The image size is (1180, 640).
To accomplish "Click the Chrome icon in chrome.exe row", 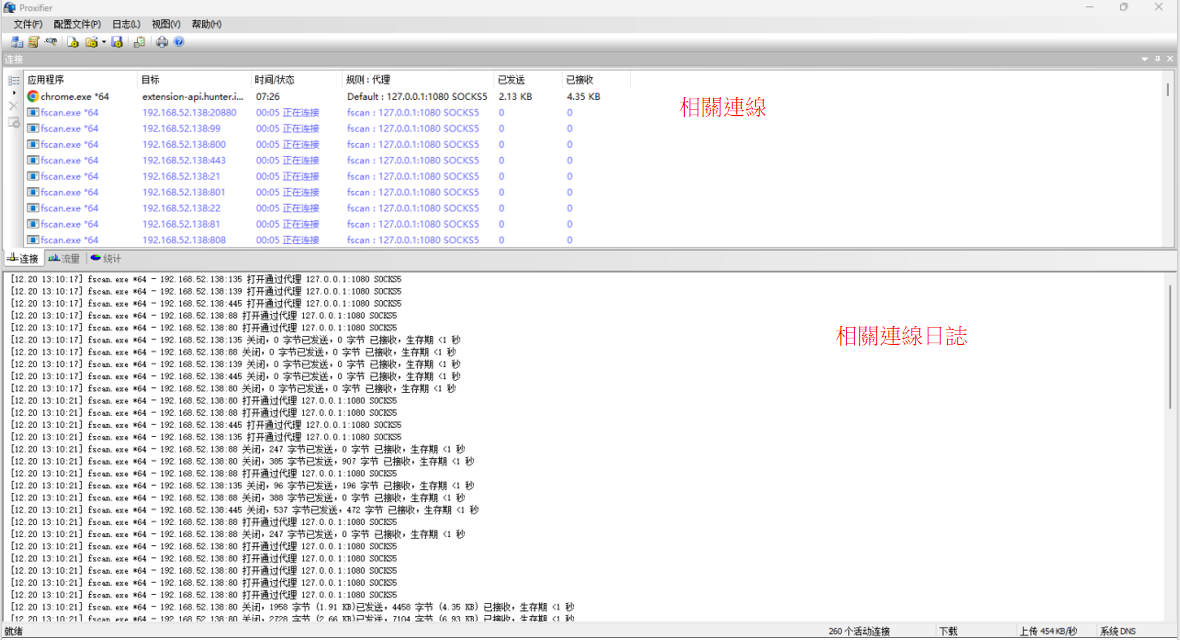I will click(32, 96).
